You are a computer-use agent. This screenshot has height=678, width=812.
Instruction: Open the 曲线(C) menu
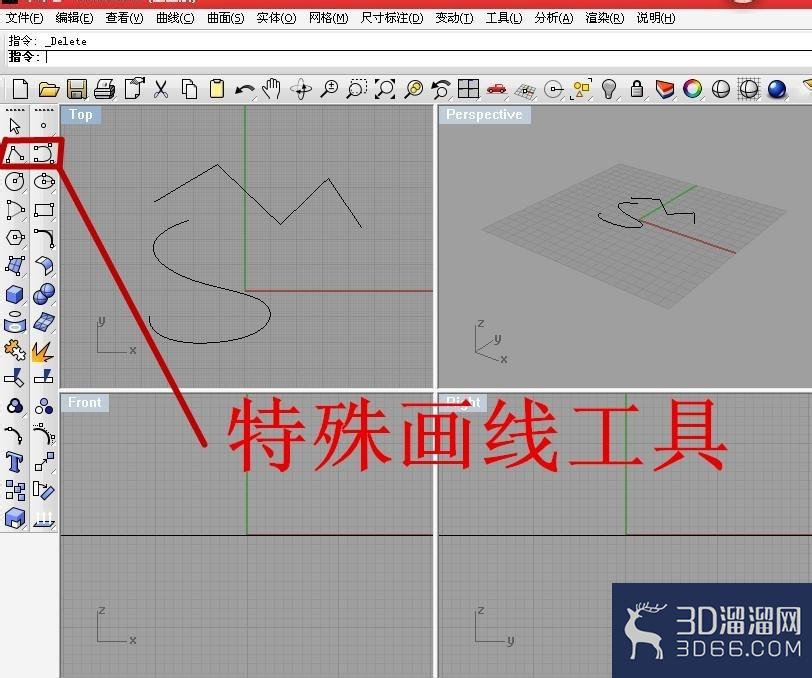click(175, 18)
